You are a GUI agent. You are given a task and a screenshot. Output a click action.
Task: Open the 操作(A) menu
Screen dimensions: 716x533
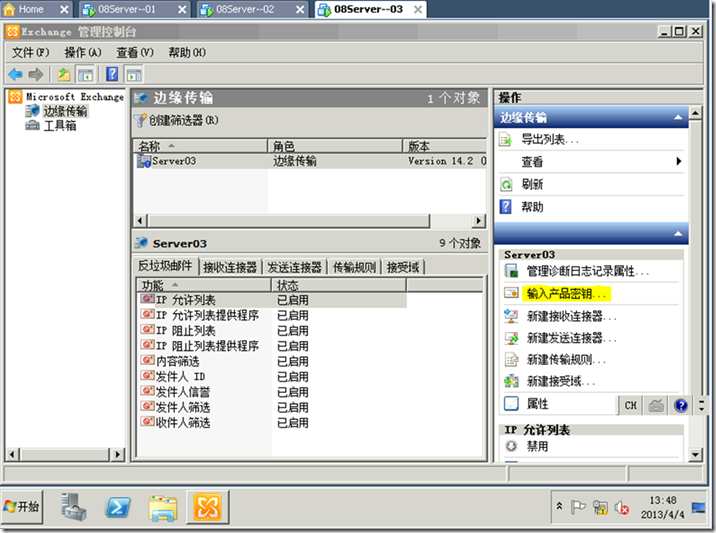pos(83,53)
